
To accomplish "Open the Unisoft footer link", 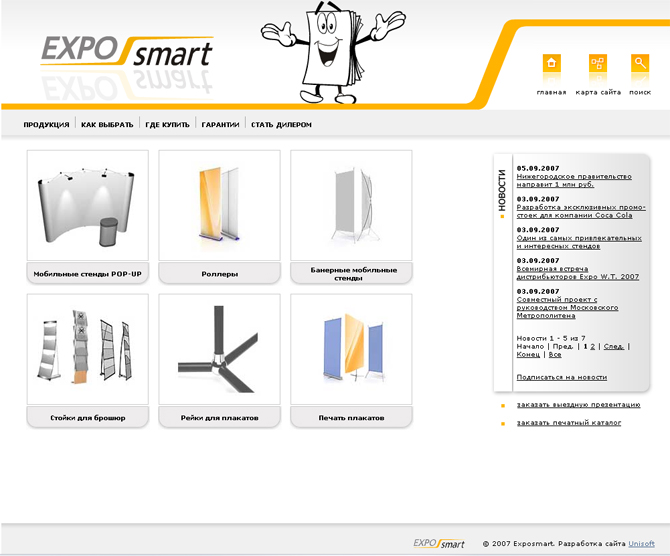I will pyautogui.click(x=641, y=544).
